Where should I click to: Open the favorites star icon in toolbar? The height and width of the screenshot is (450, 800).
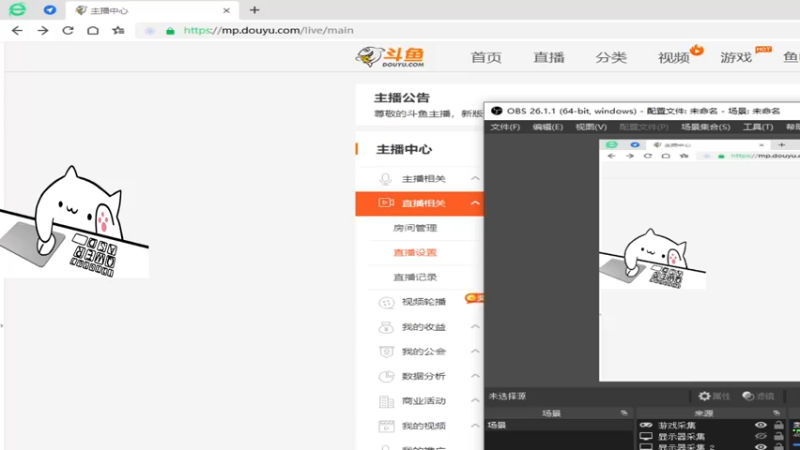(x=118, y=31)
